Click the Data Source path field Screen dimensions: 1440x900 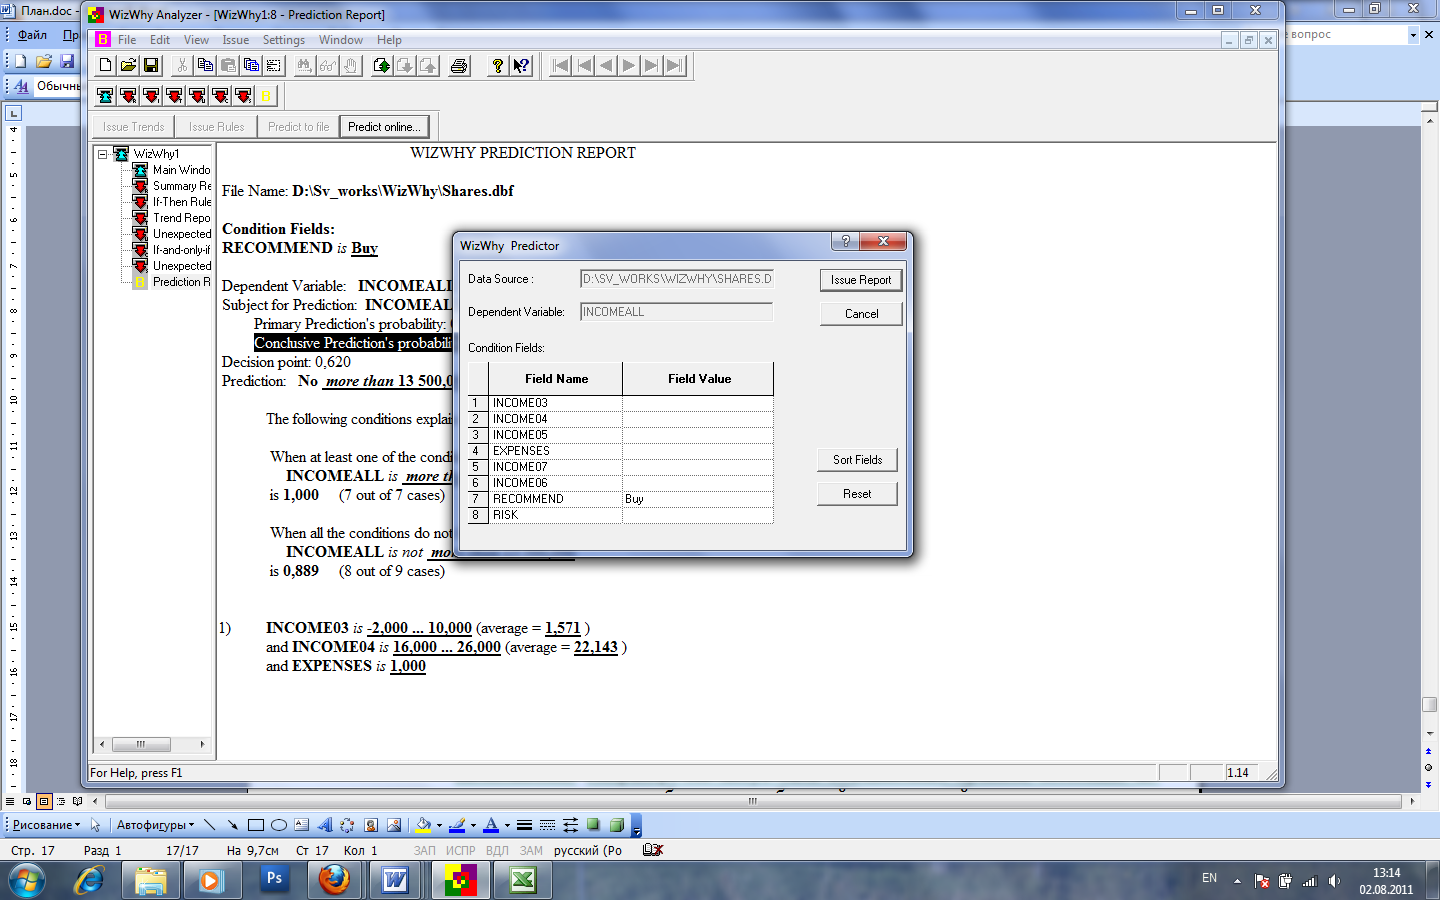pos(677,279)
